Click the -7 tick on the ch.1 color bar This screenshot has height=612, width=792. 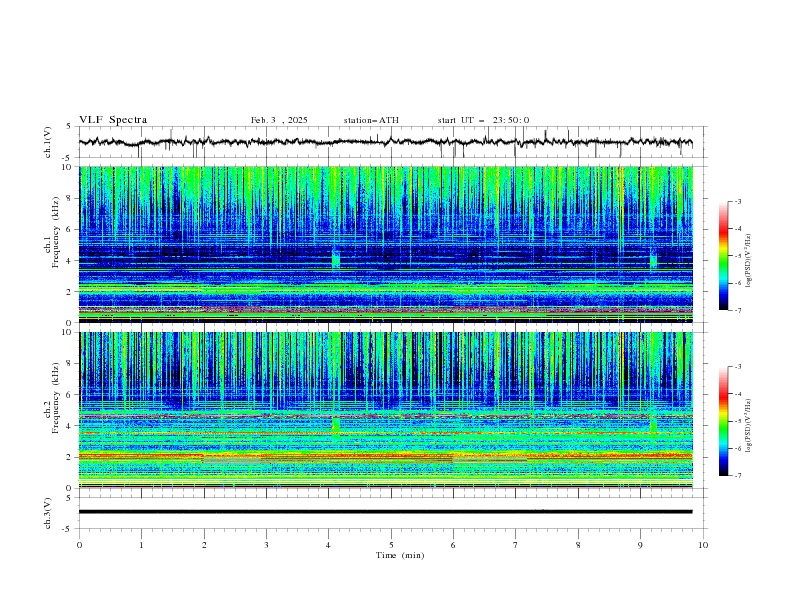point(737,310)
